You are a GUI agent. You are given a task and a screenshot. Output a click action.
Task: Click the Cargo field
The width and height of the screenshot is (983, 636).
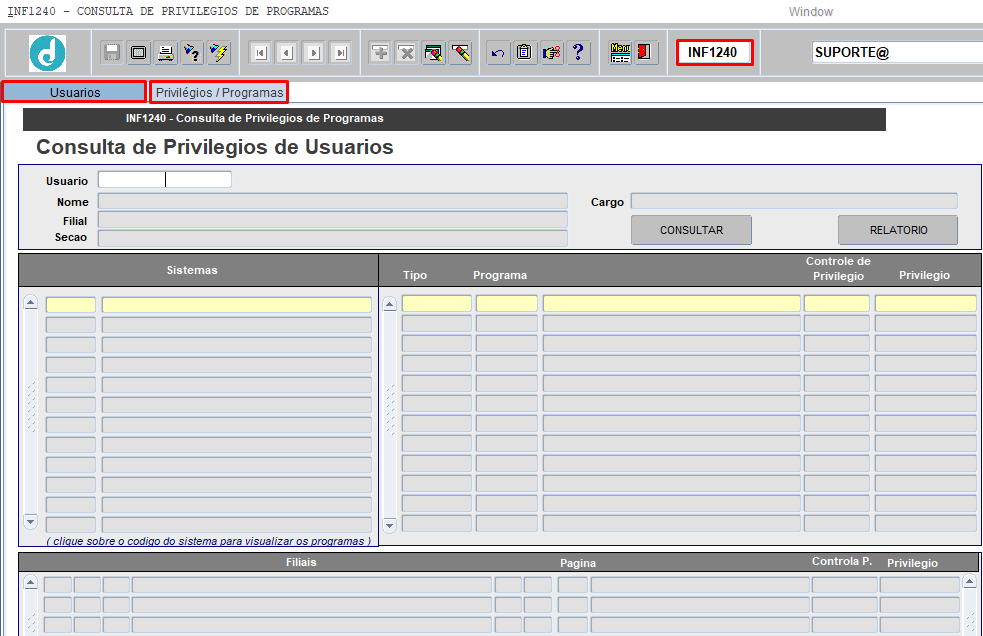pos(794,201)
